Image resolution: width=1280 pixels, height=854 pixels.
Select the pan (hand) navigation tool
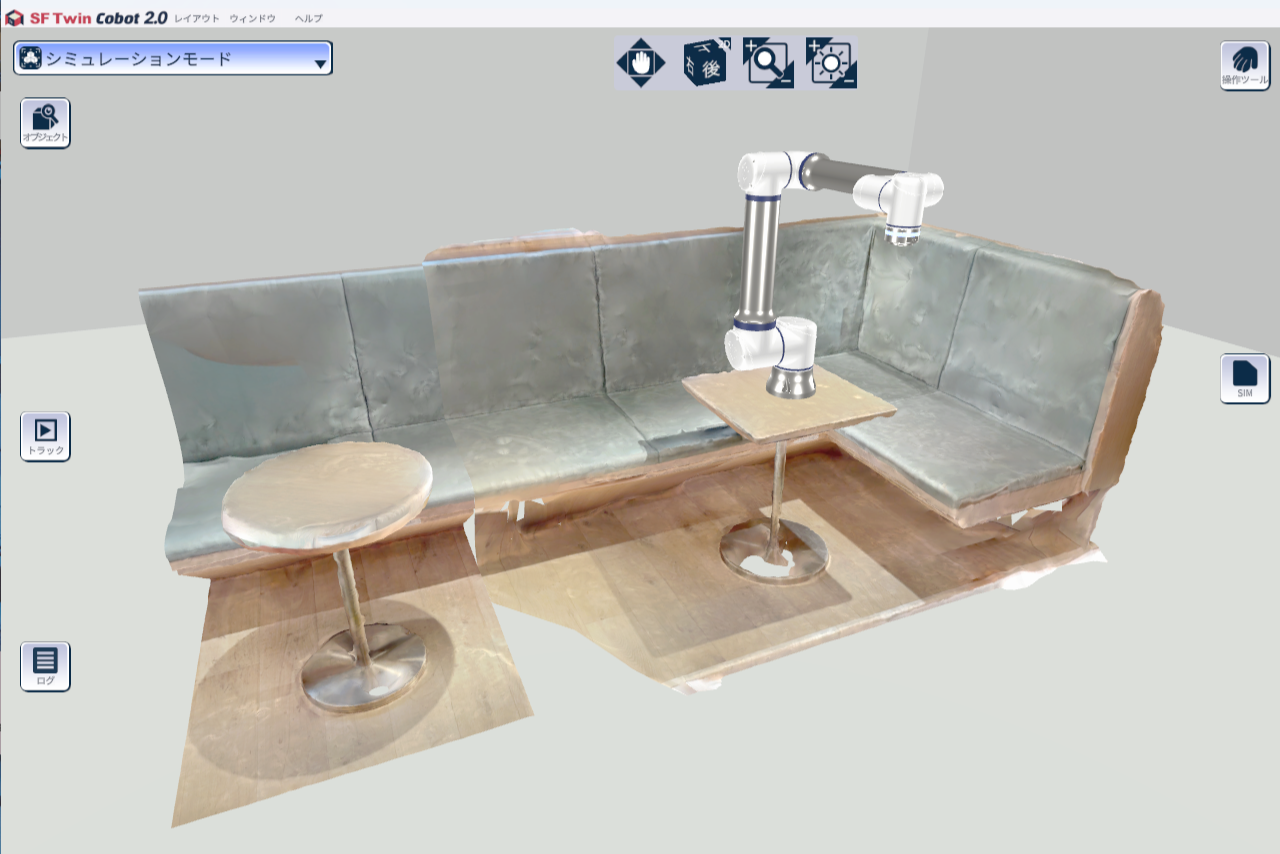(640, 62)
